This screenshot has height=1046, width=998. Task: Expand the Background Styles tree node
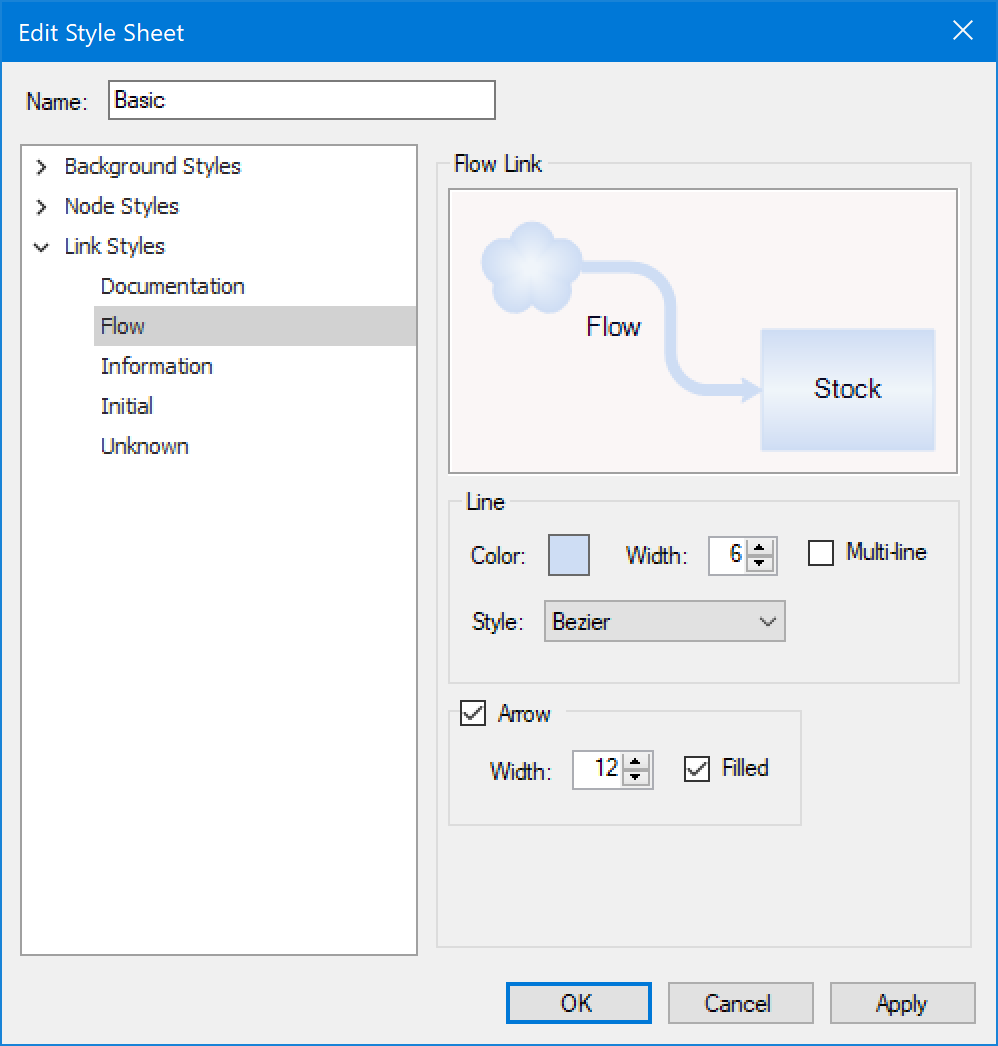click(41, 167)
